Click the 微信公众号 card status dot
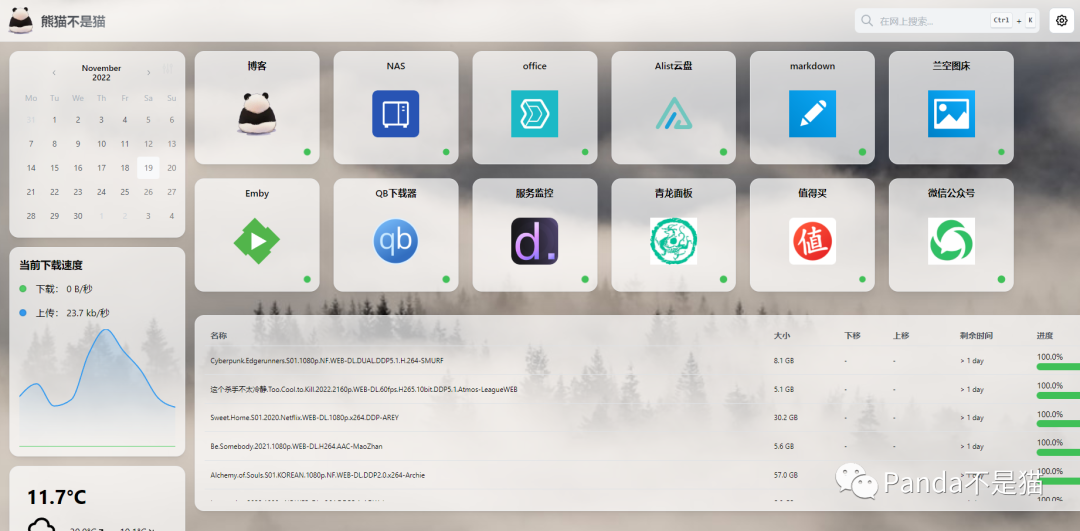Viewport: 1080px width, 531px height. click(x=1001, y=279)
